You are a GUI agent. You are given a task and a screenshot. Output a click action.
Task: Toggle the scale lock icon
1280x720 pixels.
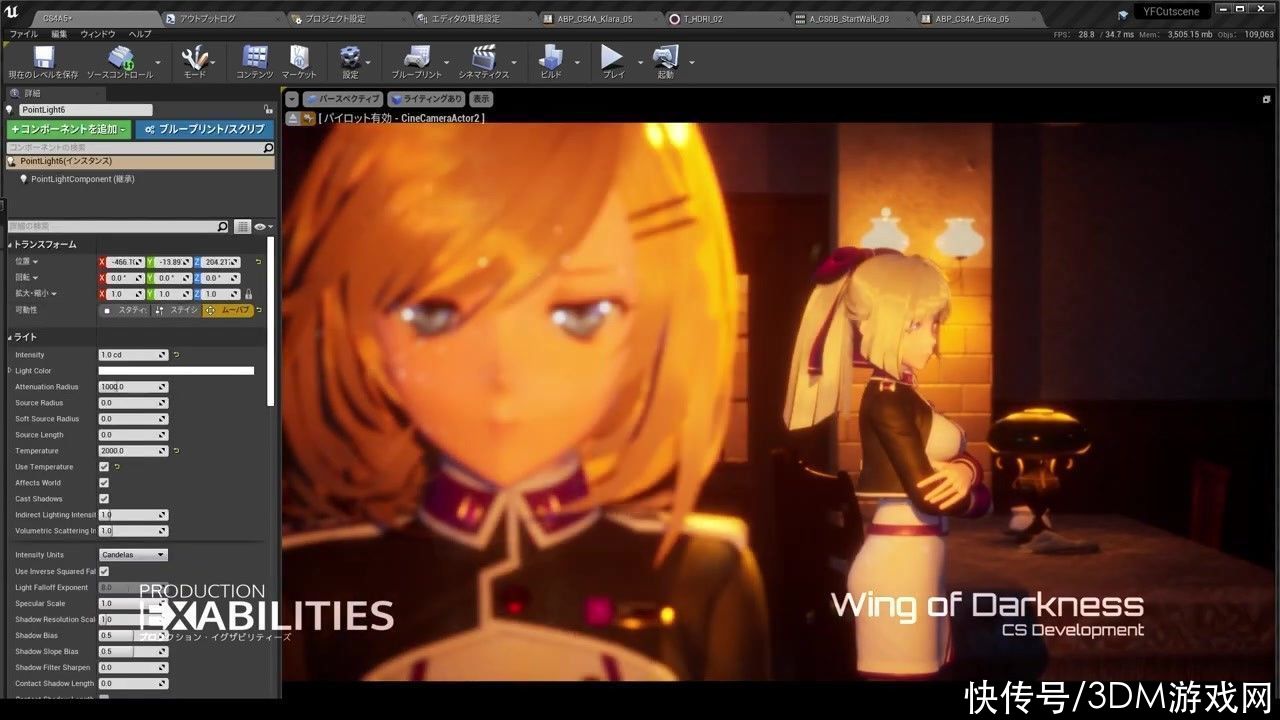pyautogui.click(x=248, y=294)
